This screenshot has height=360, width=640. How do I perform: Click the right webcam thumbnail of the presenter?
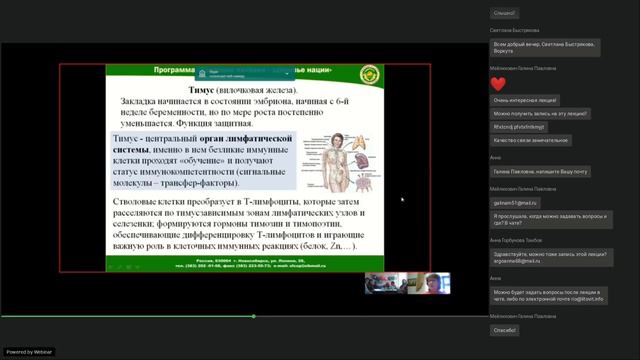coord(429,283)
